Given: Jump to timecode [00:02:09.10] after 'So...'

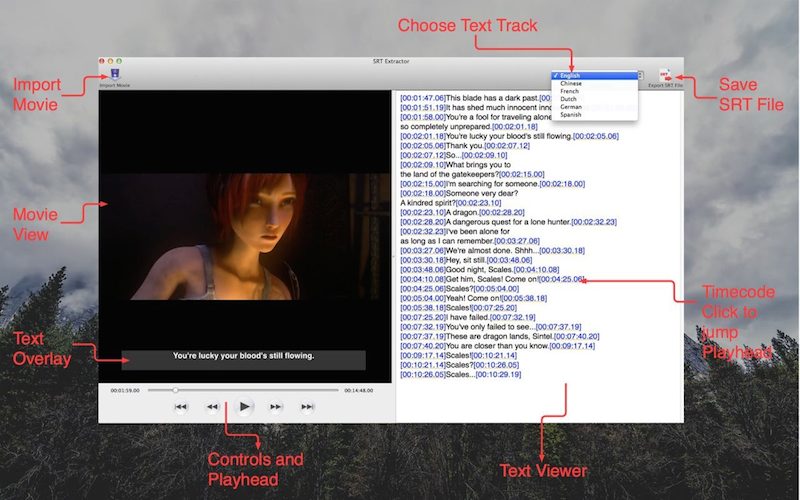Looking at the screenshot, I should 484,155.
